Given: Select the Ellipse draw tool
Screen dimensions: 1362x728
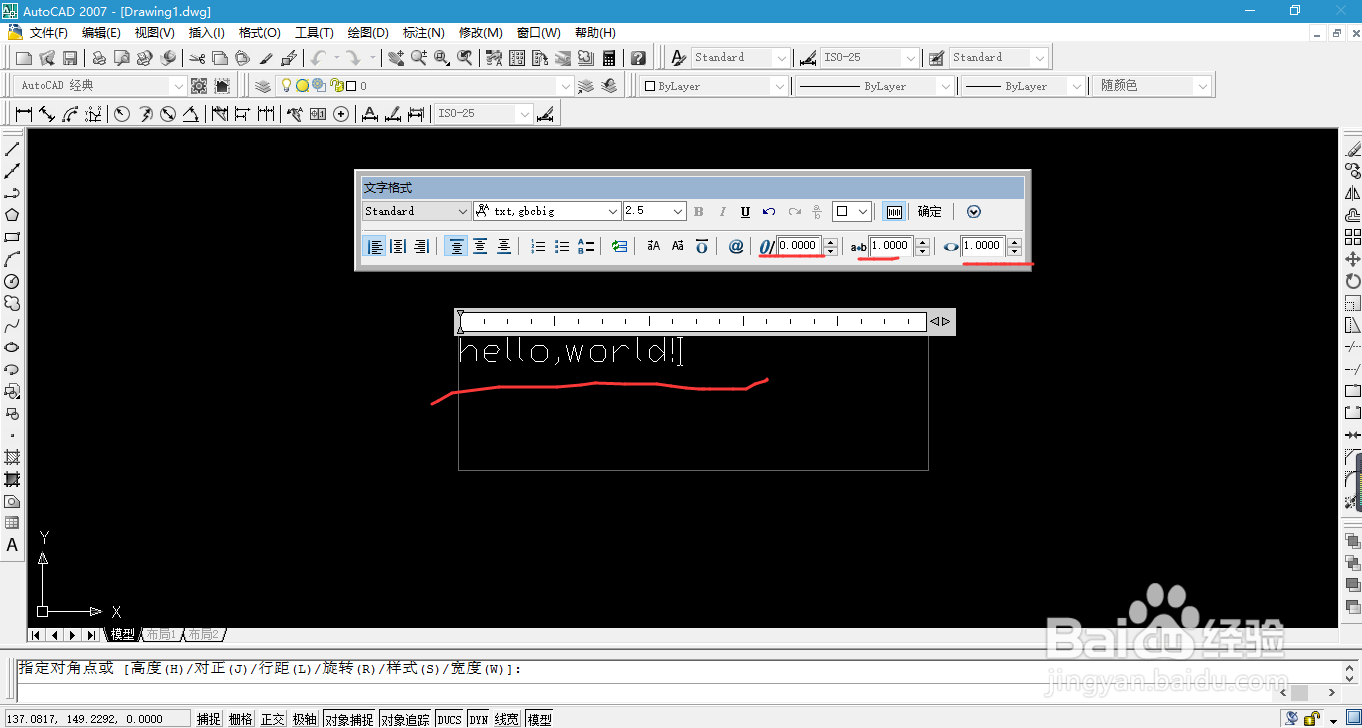Looking at the screenshot, I should [x=12, y=347].
